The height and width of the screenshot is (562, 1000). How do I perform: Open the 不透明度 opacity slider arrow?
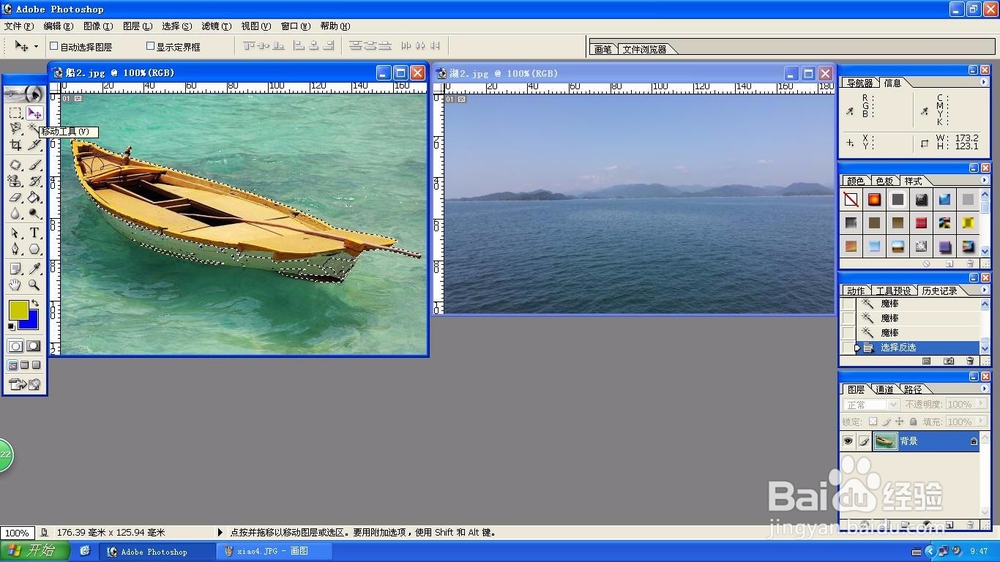click(x=981, y=404)
